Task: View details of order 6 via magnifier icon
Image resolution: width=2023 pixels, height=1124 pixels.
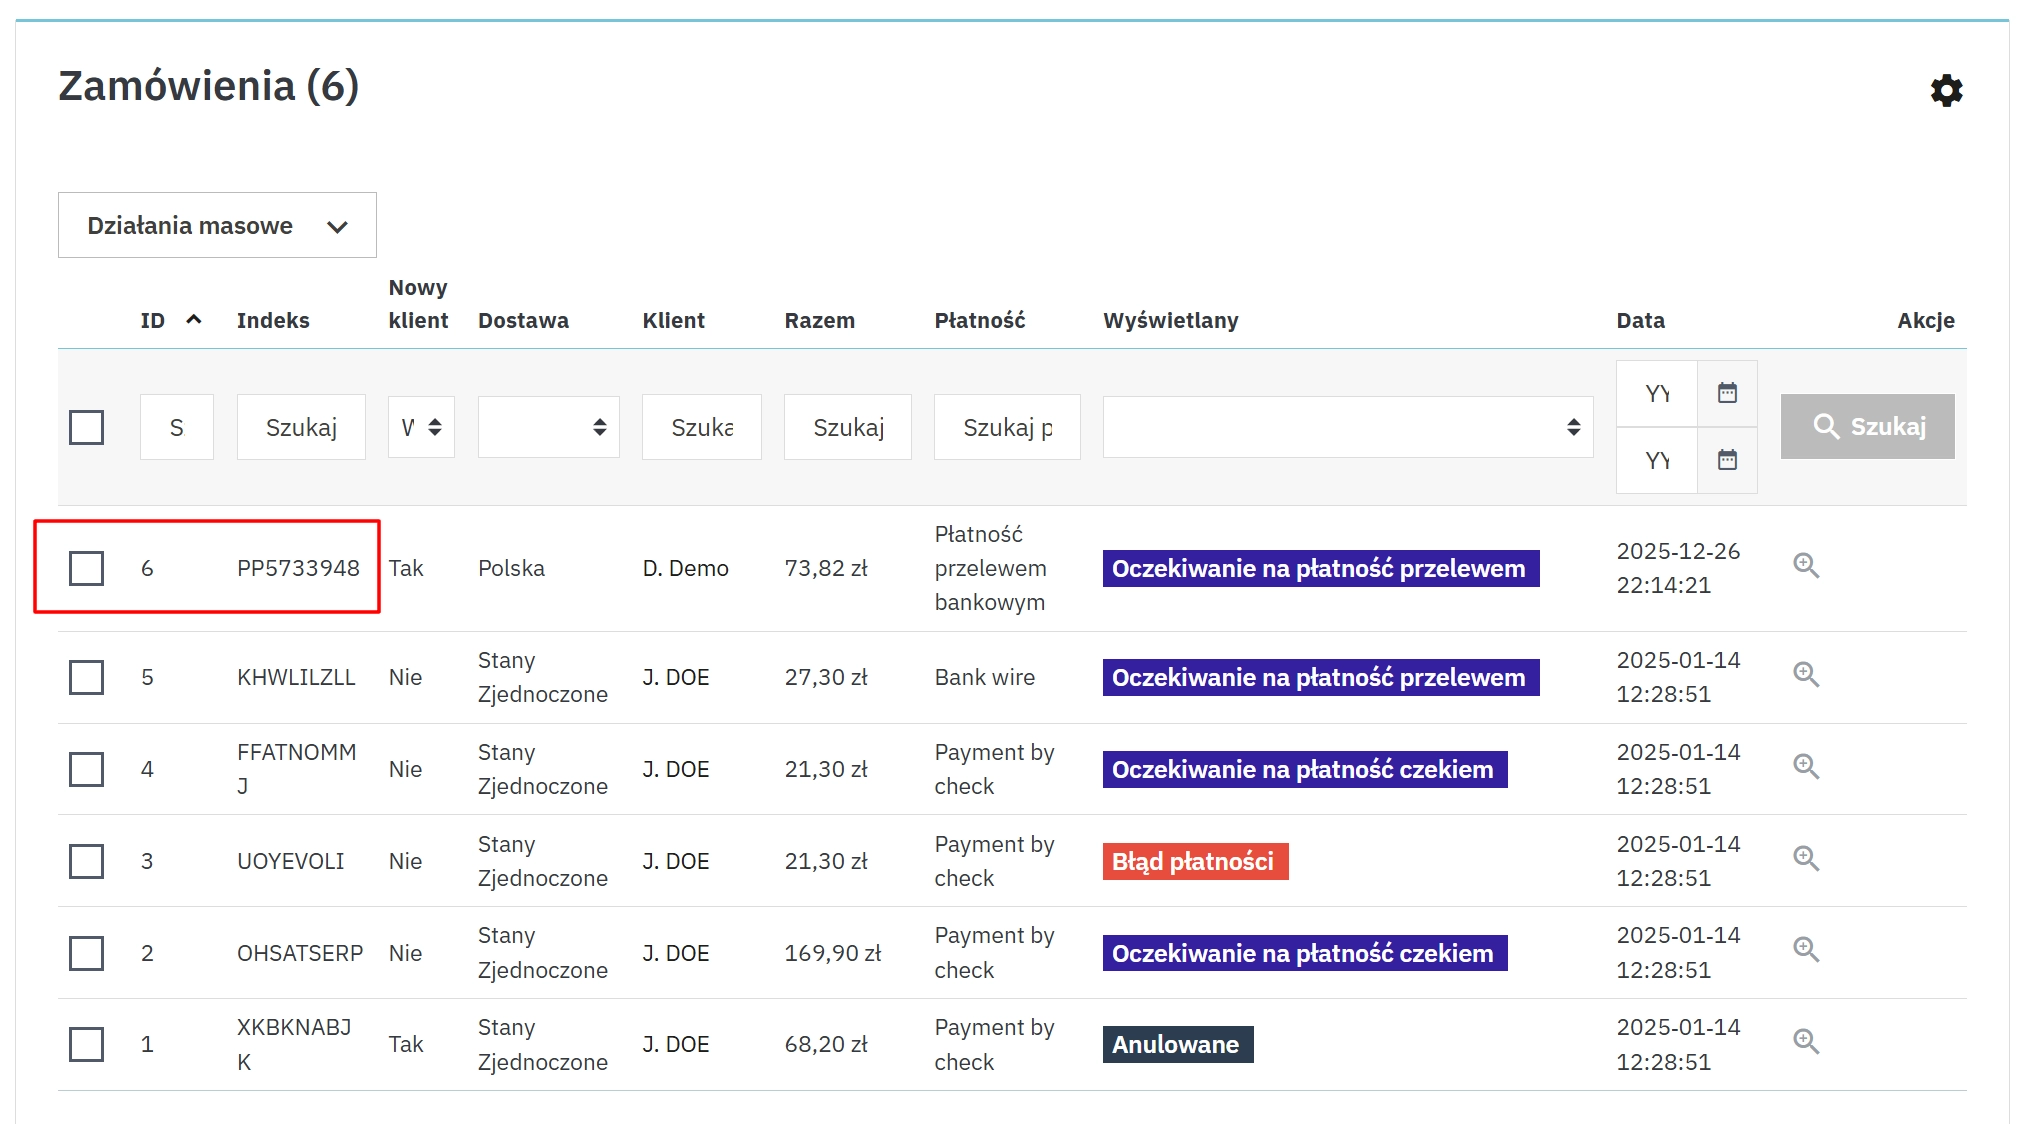Action: point(1806,566)
